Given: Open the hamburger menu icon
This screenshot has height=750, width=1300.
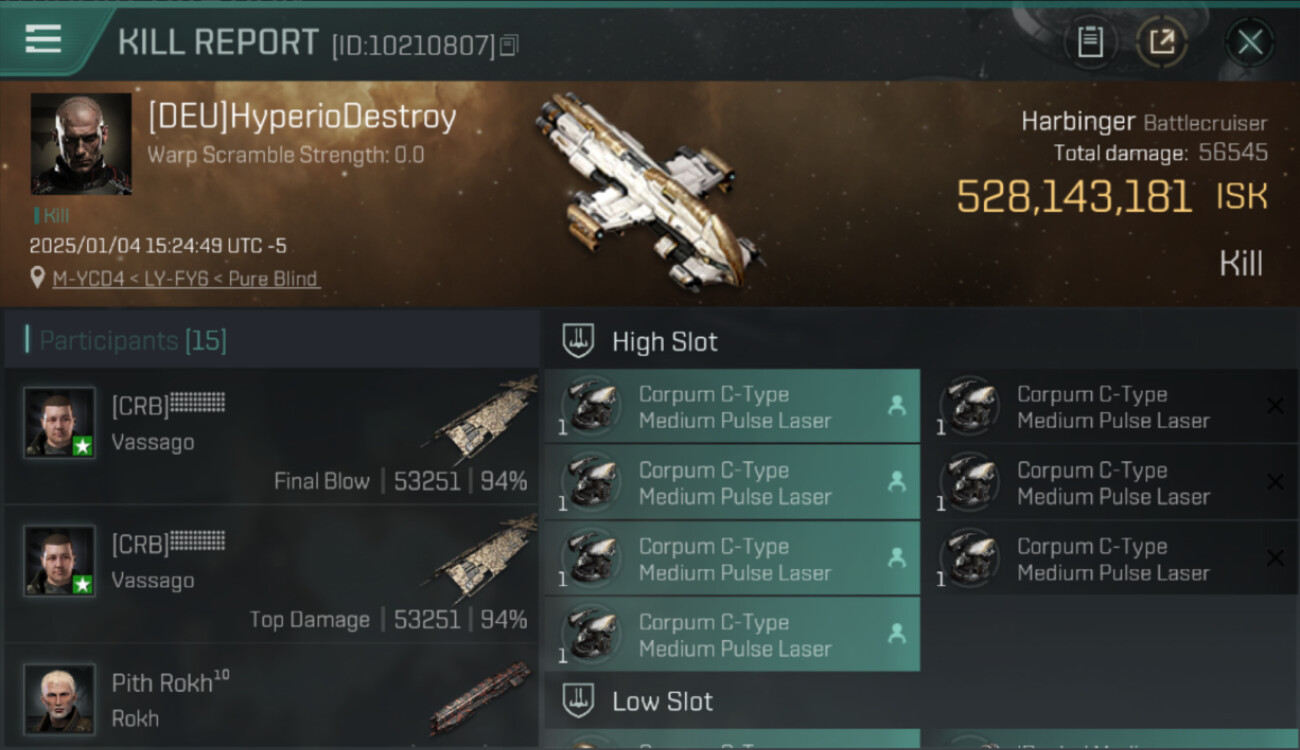Looking at the screenshot, I should (43, 39).
